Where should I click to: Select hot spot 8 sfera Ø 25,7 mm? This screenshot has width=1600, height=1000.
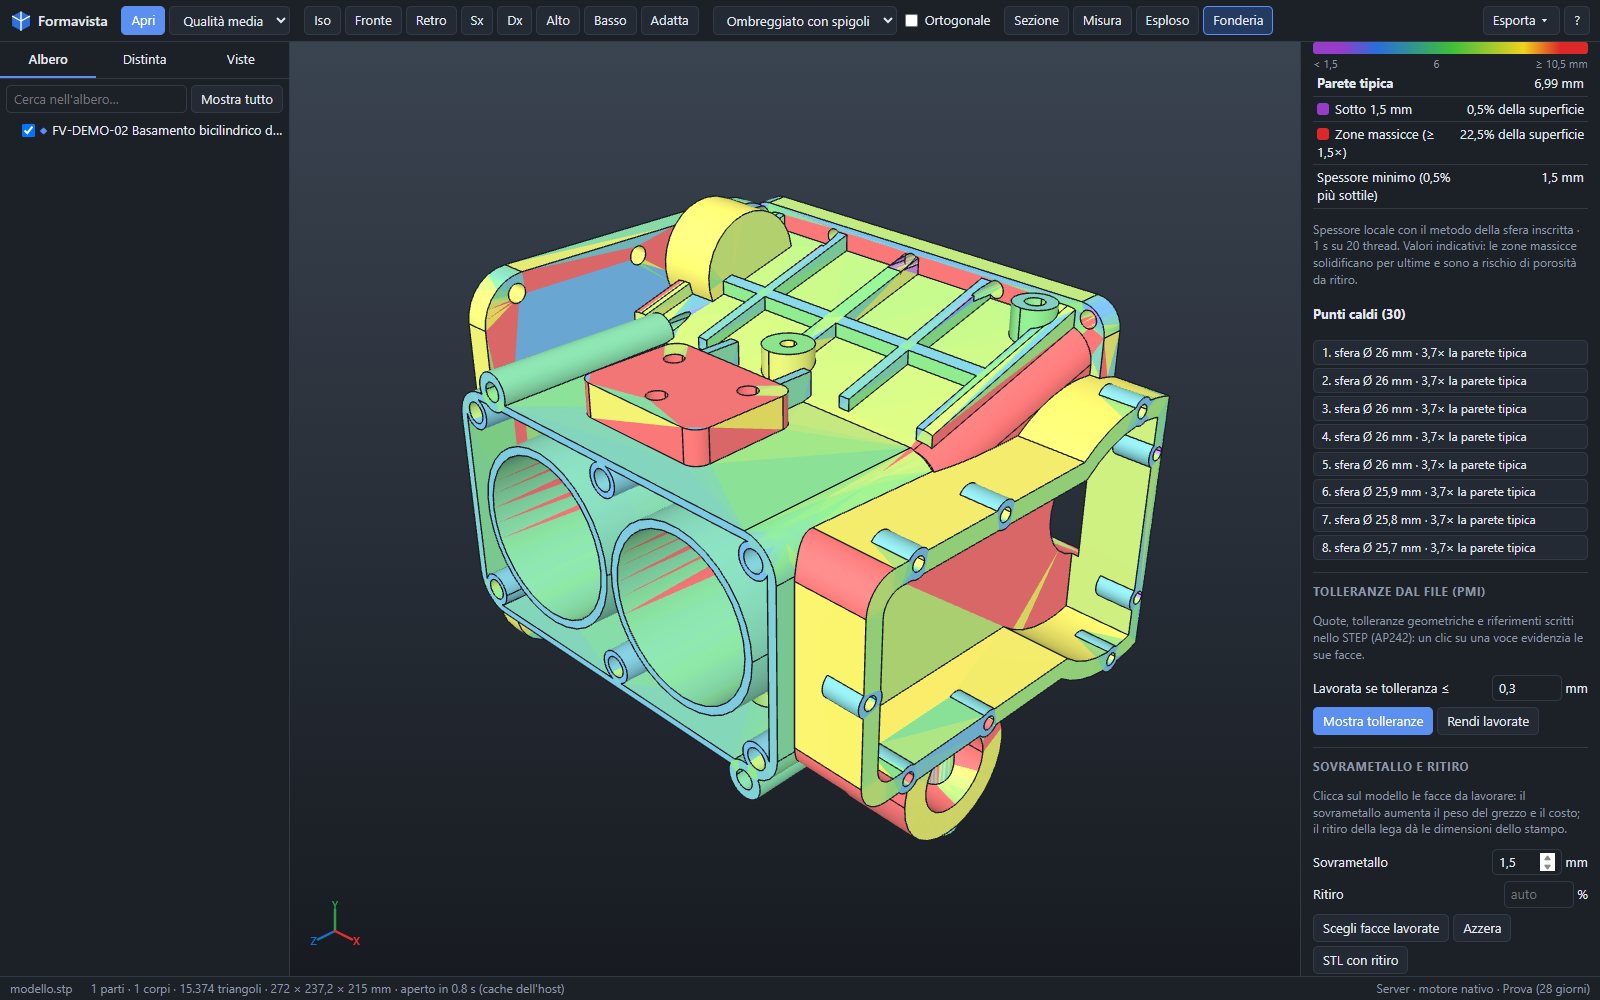[1450, 548]
